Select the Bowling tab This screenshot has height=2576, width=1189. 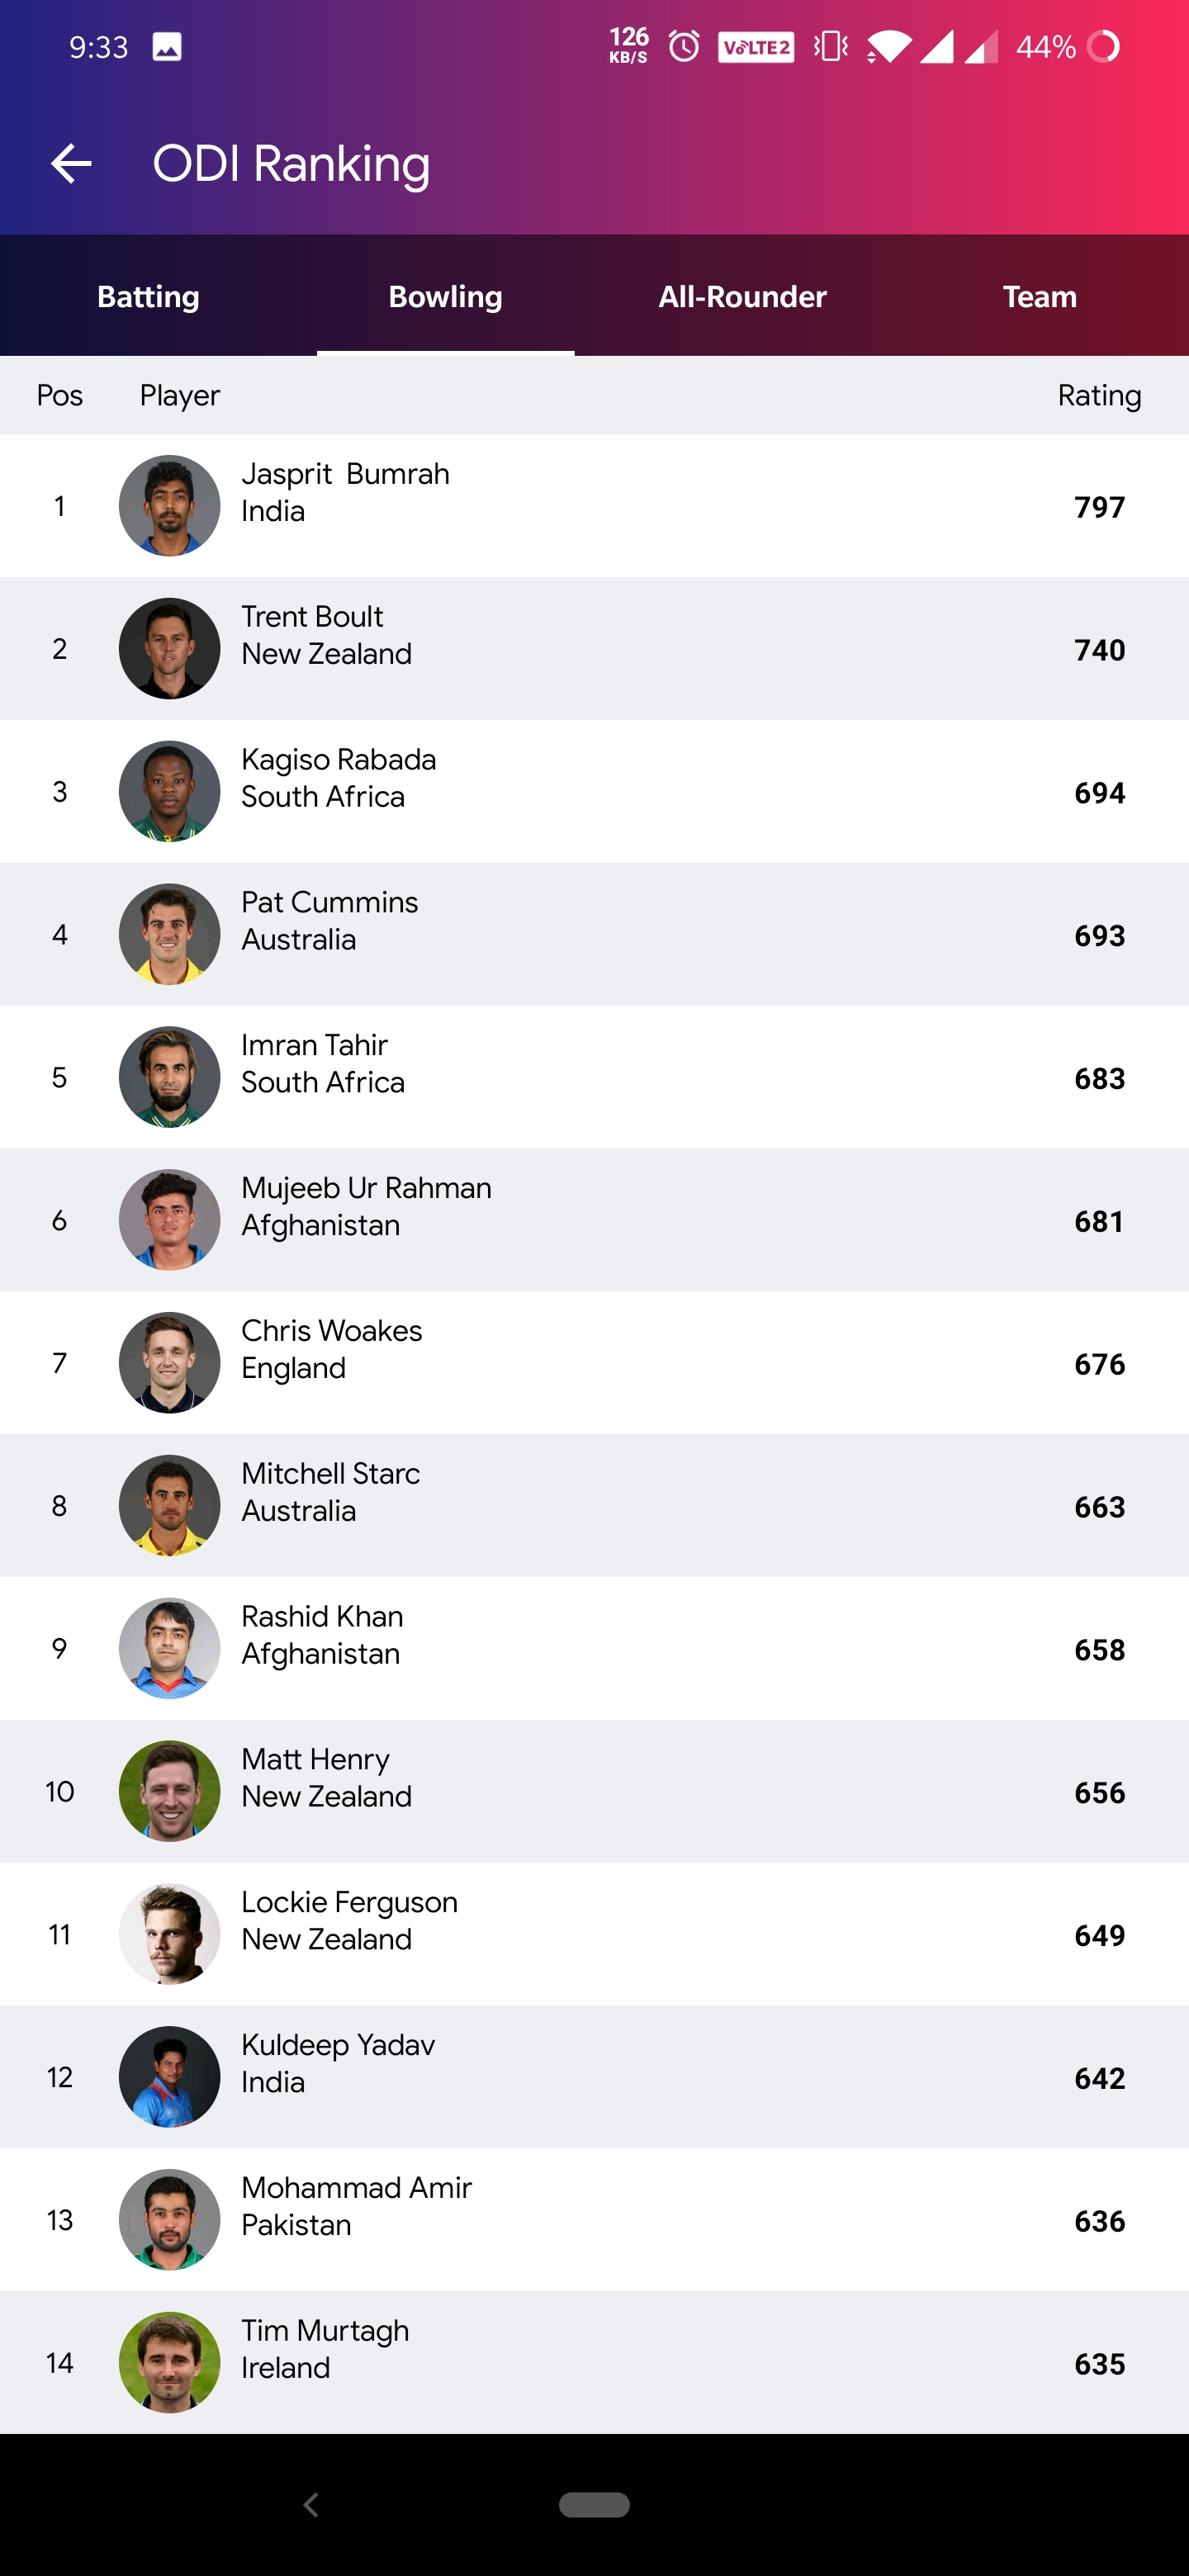(x=445, y=297)
